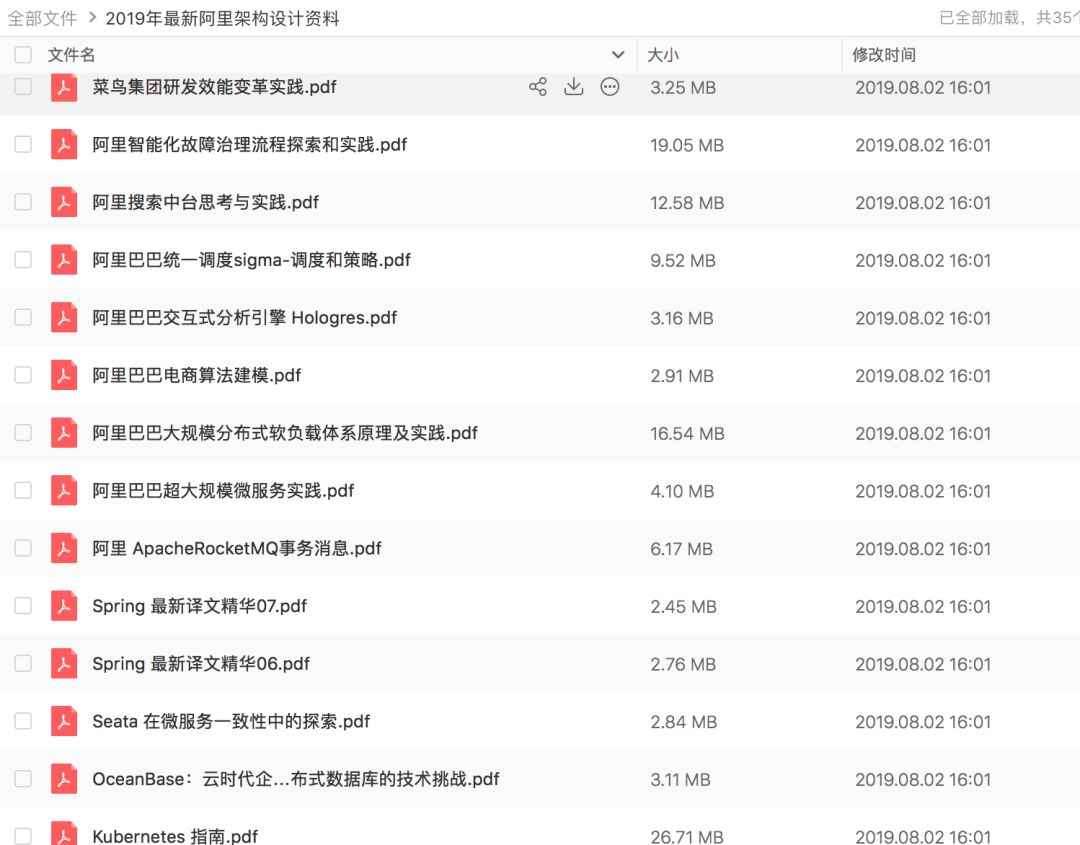Sort by the 修改时间 column header
Image resolution: width=1080 pixels, height=845 pixels.
click(x=884, y=55)
